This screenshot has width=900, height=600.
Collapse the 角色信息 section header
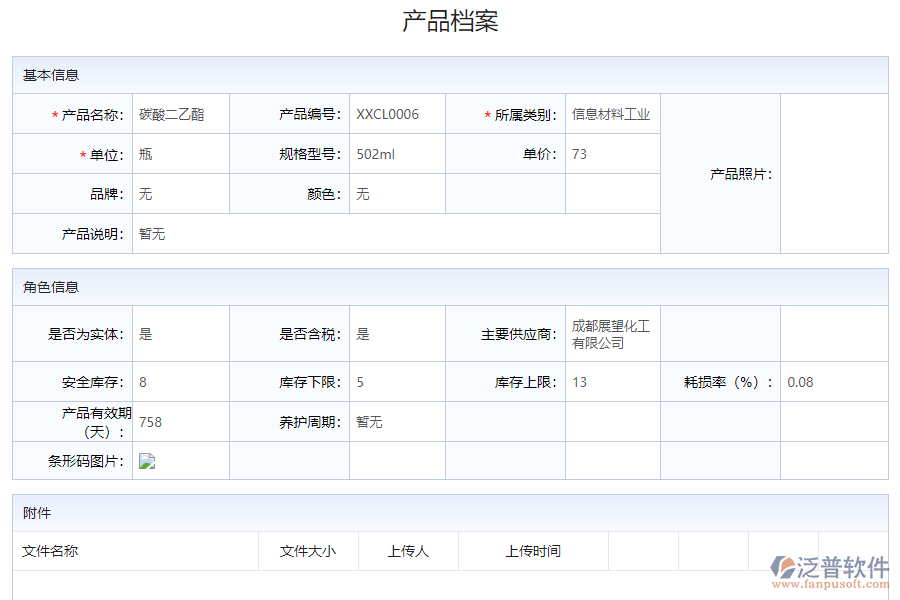click(46, 287)
